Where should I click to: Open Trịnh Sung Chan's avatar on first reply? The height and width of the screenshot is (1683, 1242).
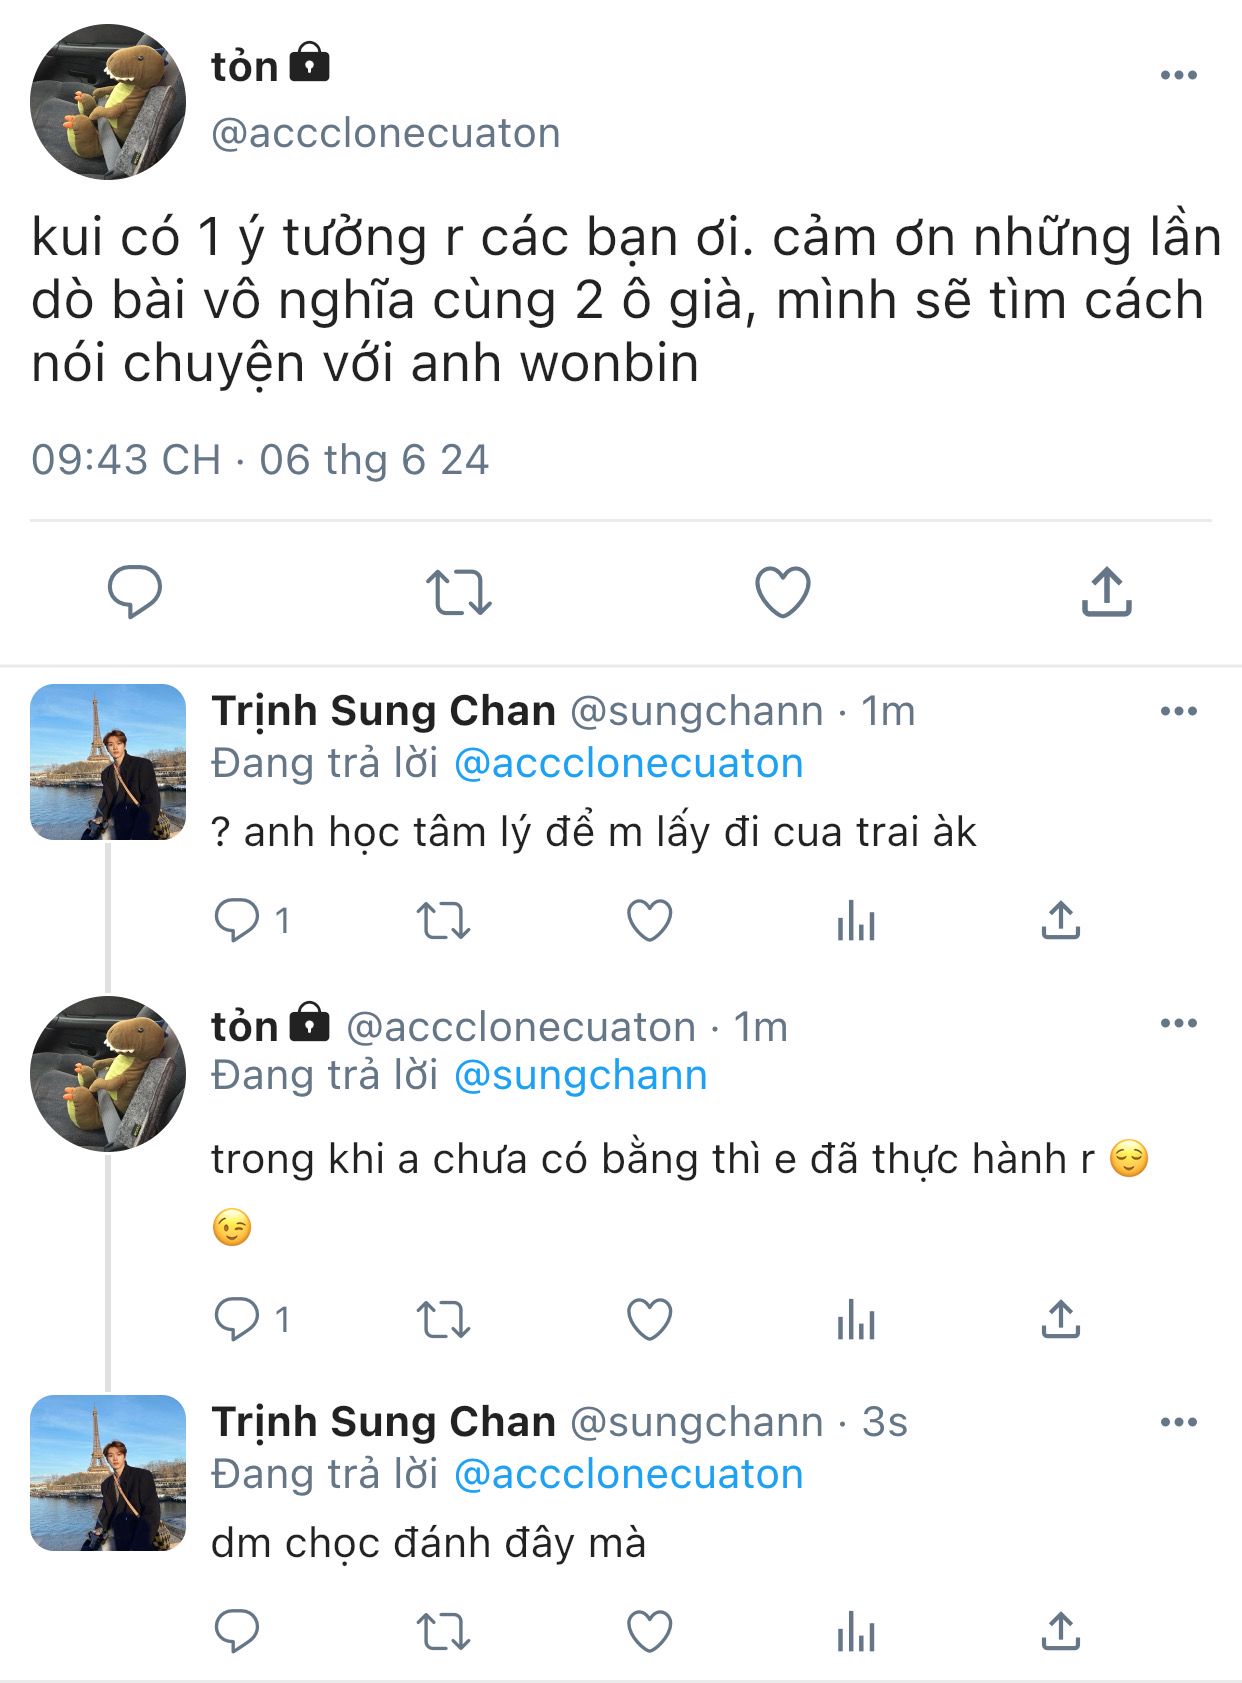[108, 762]
